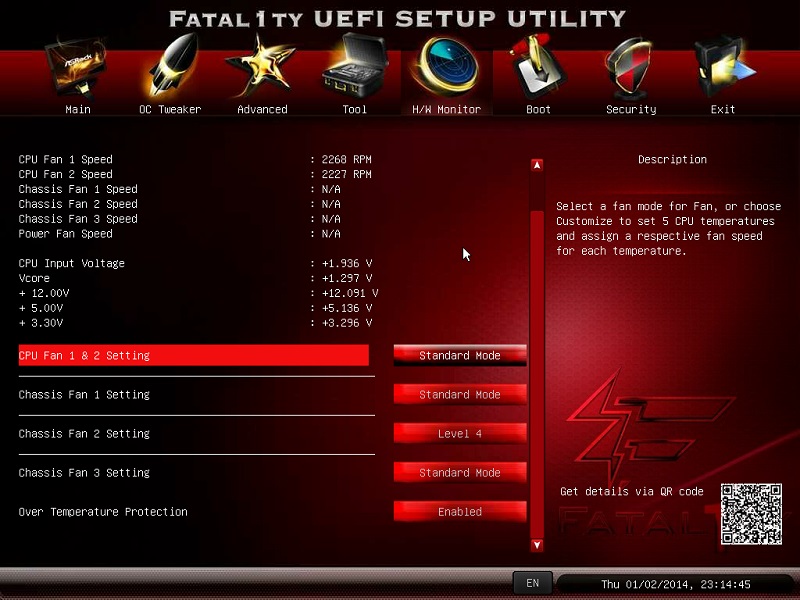
Task: Expand Chassis Fan 2 Level 4 selector
Action: point(460,433)
